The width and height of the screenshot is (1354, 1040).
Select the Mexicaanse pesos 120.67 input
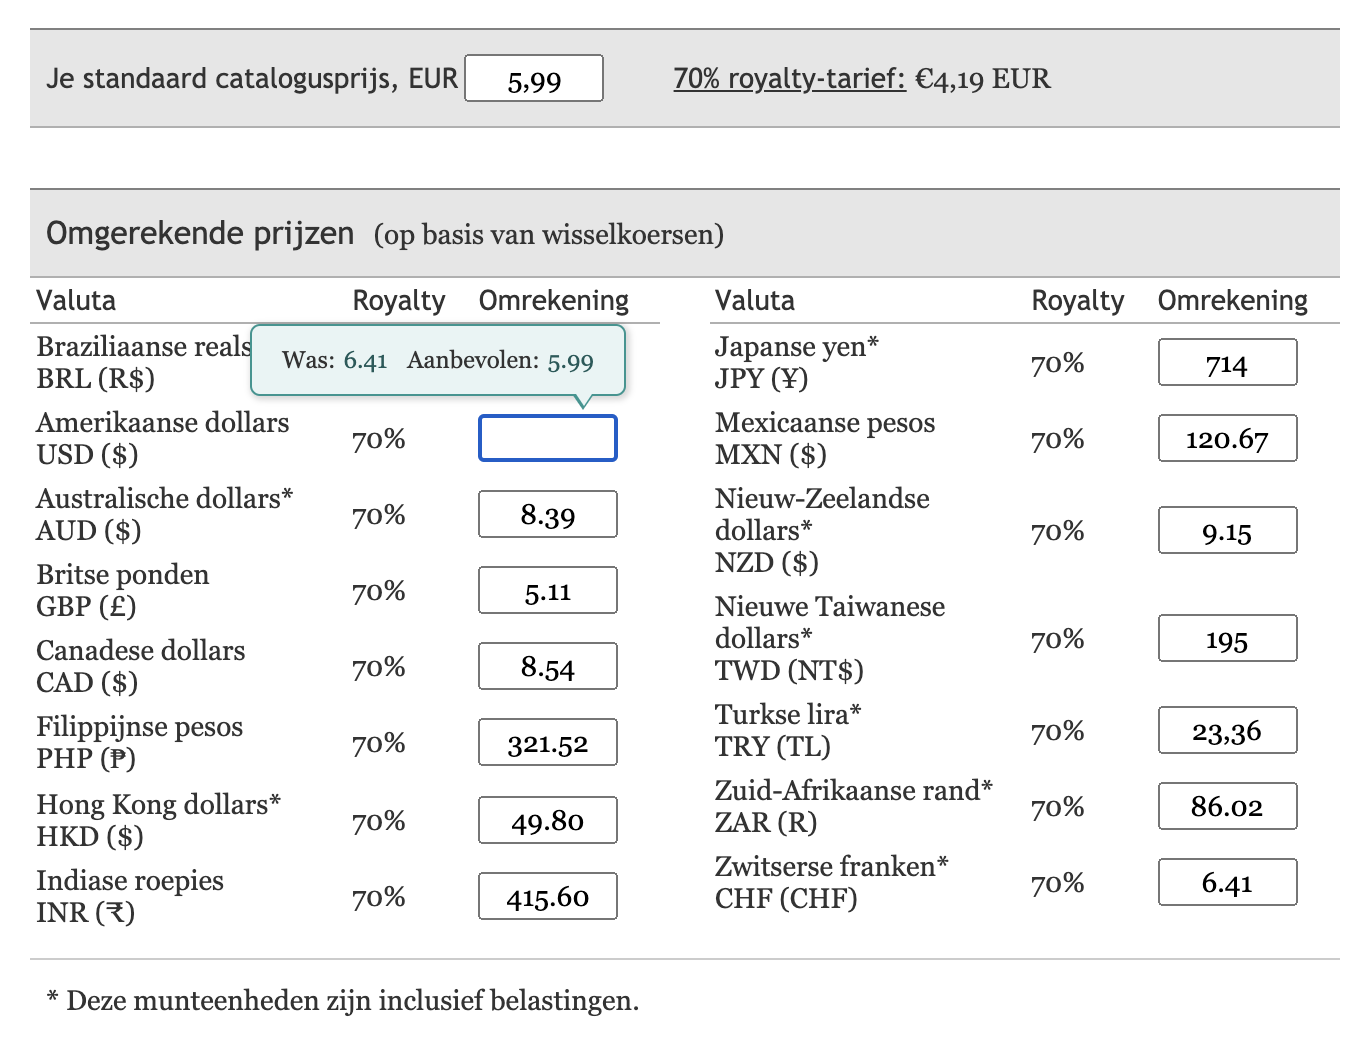pos(1227,438)
